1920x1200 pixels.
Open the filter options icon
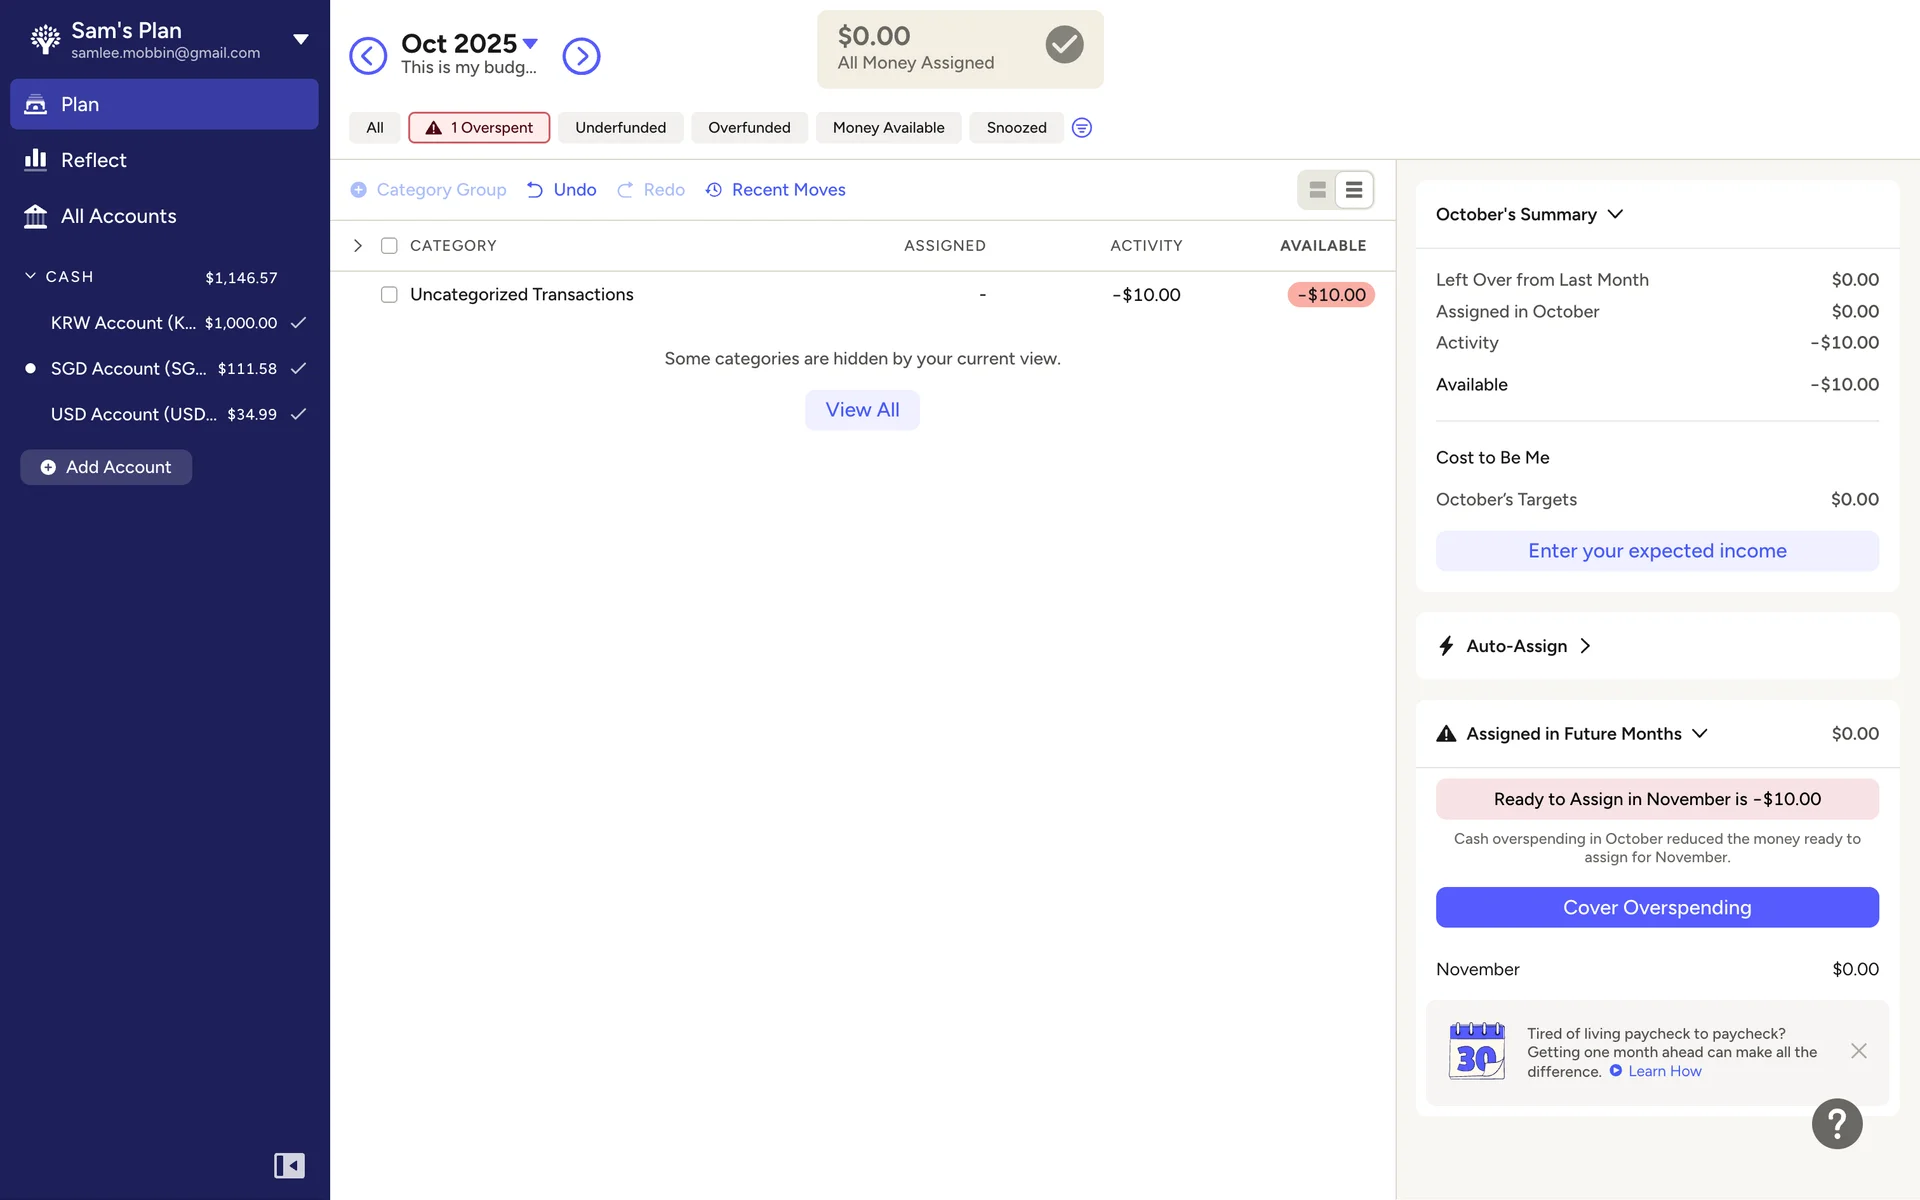1081,128
